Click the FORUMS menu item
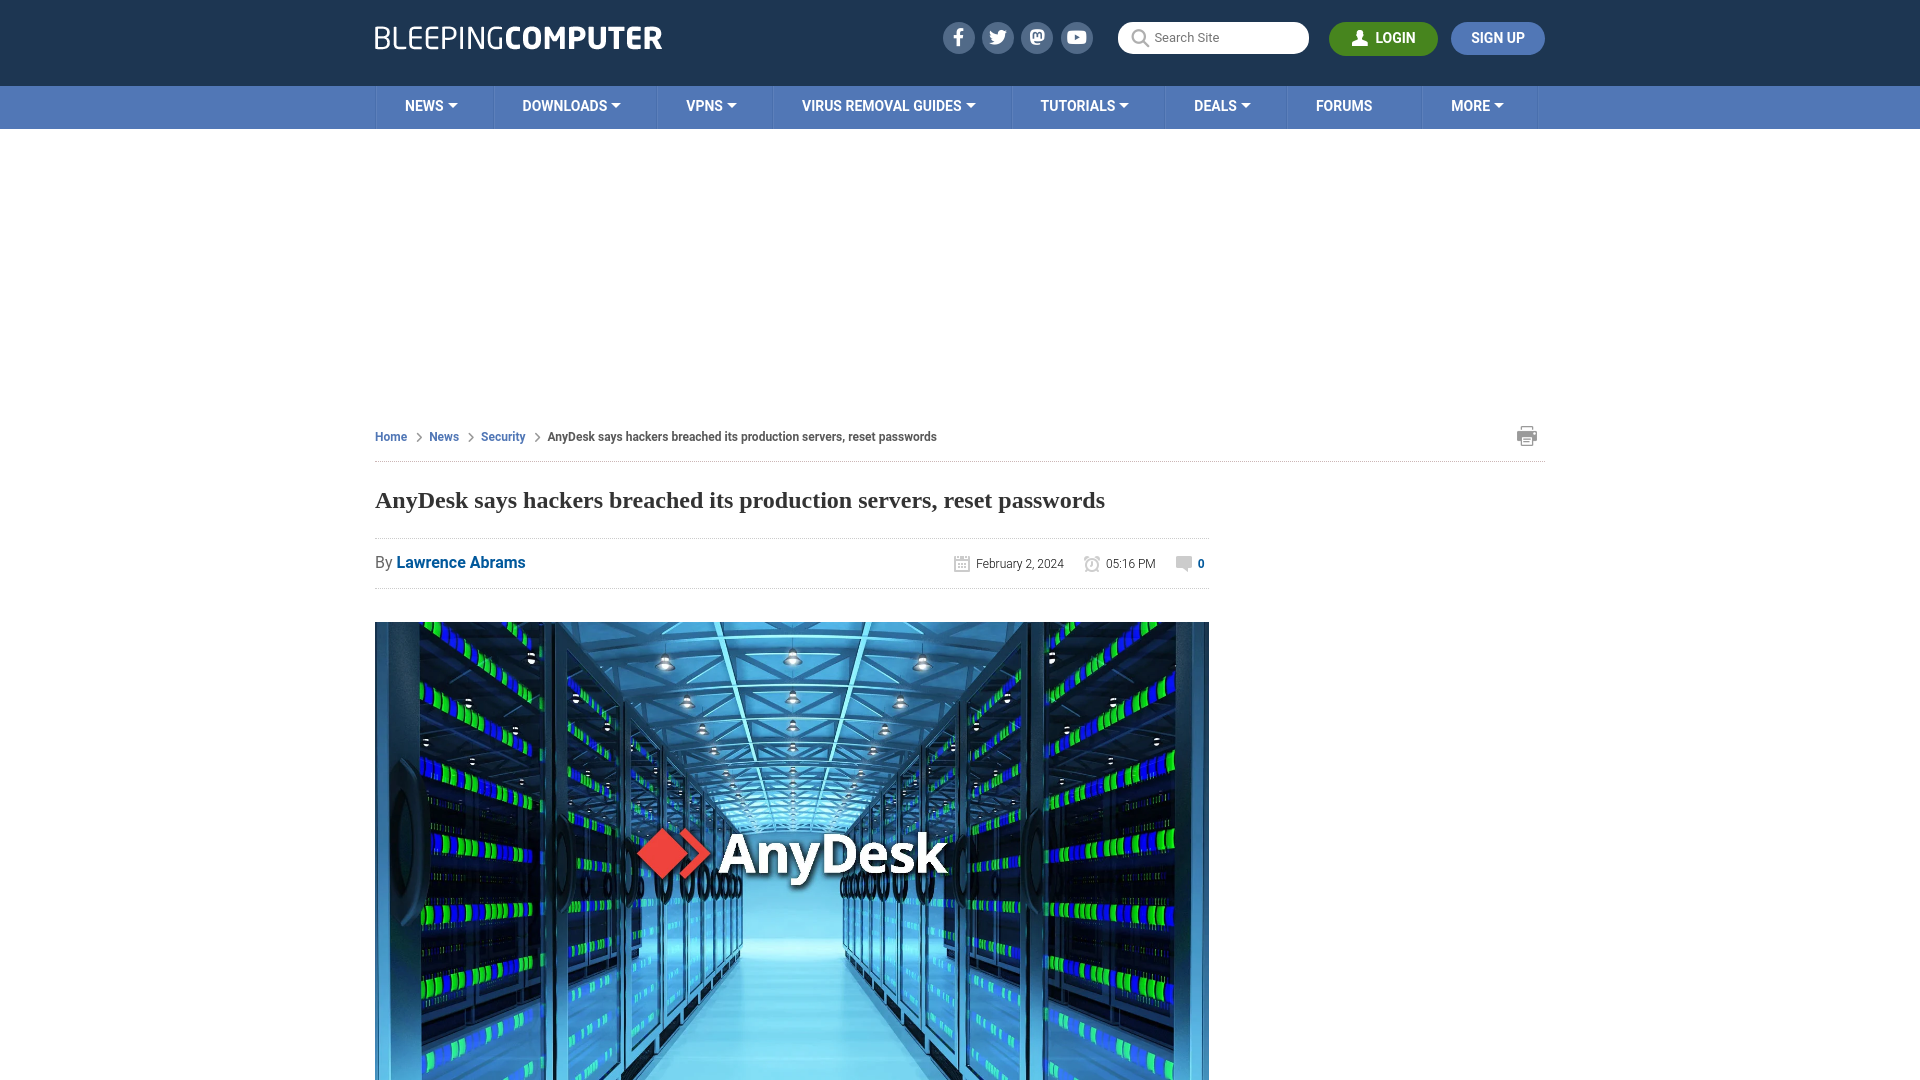The width and height of the screenshot is (1920, 1080). pos(1344,105)
